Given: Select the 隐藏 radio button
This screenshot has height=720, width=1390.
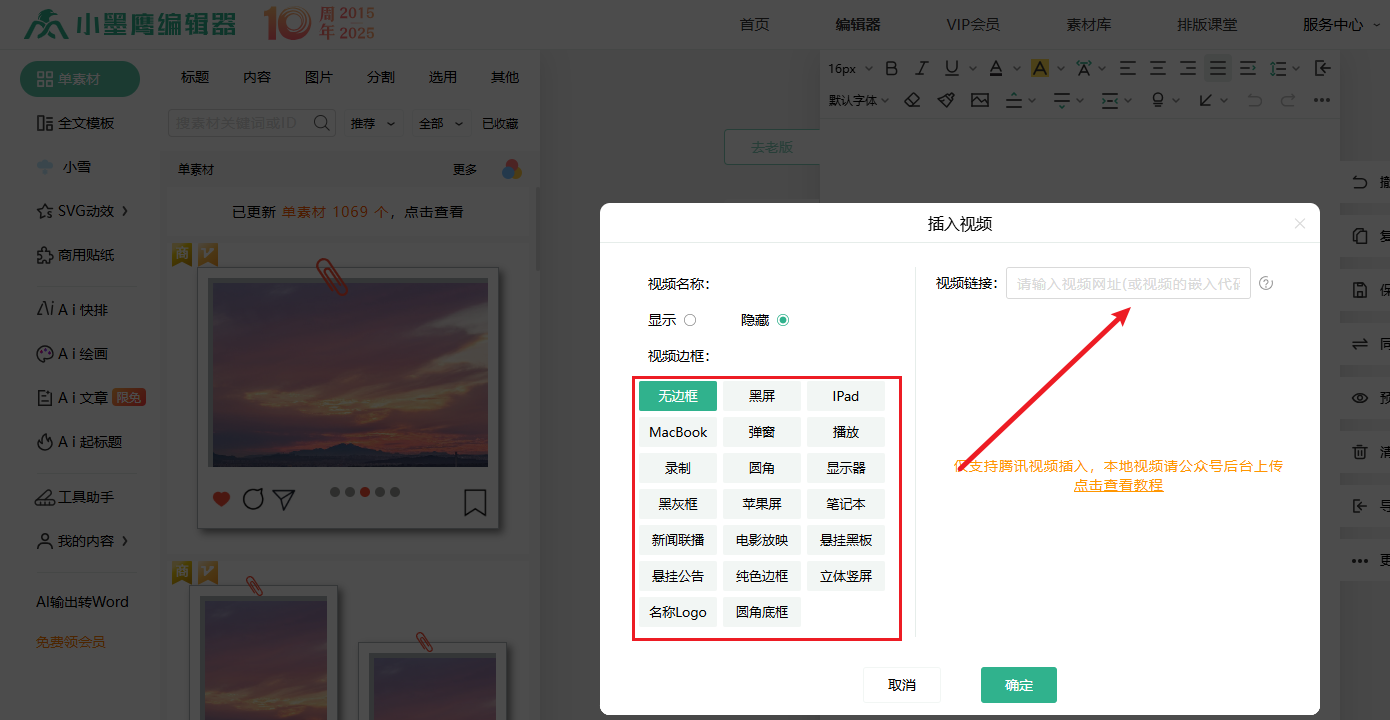Looking at the screenshot, I should click(783, 320).
